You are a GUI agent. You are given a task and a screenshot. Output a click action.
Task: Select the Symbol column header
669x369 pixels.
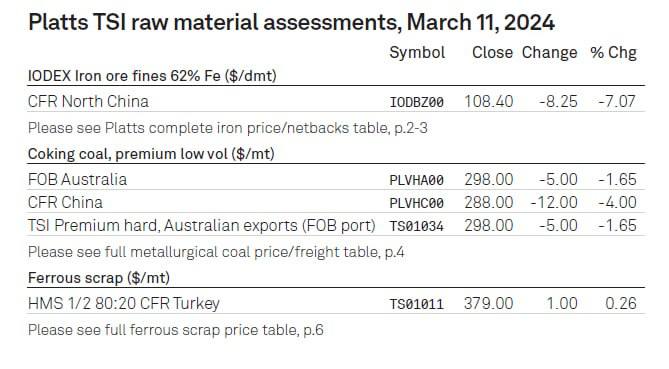pyautogui.click(x=417, y=53)
